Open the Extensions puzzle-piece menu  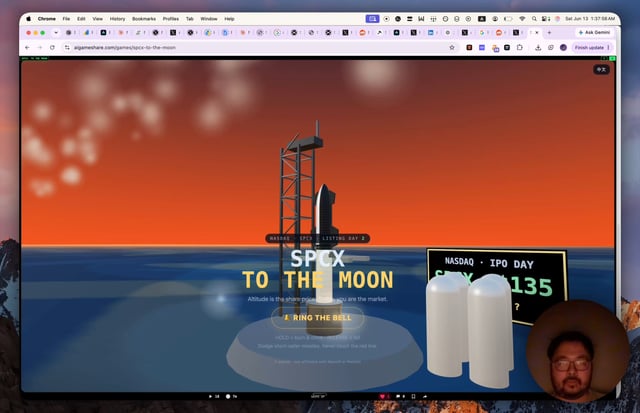coord(520,48)
